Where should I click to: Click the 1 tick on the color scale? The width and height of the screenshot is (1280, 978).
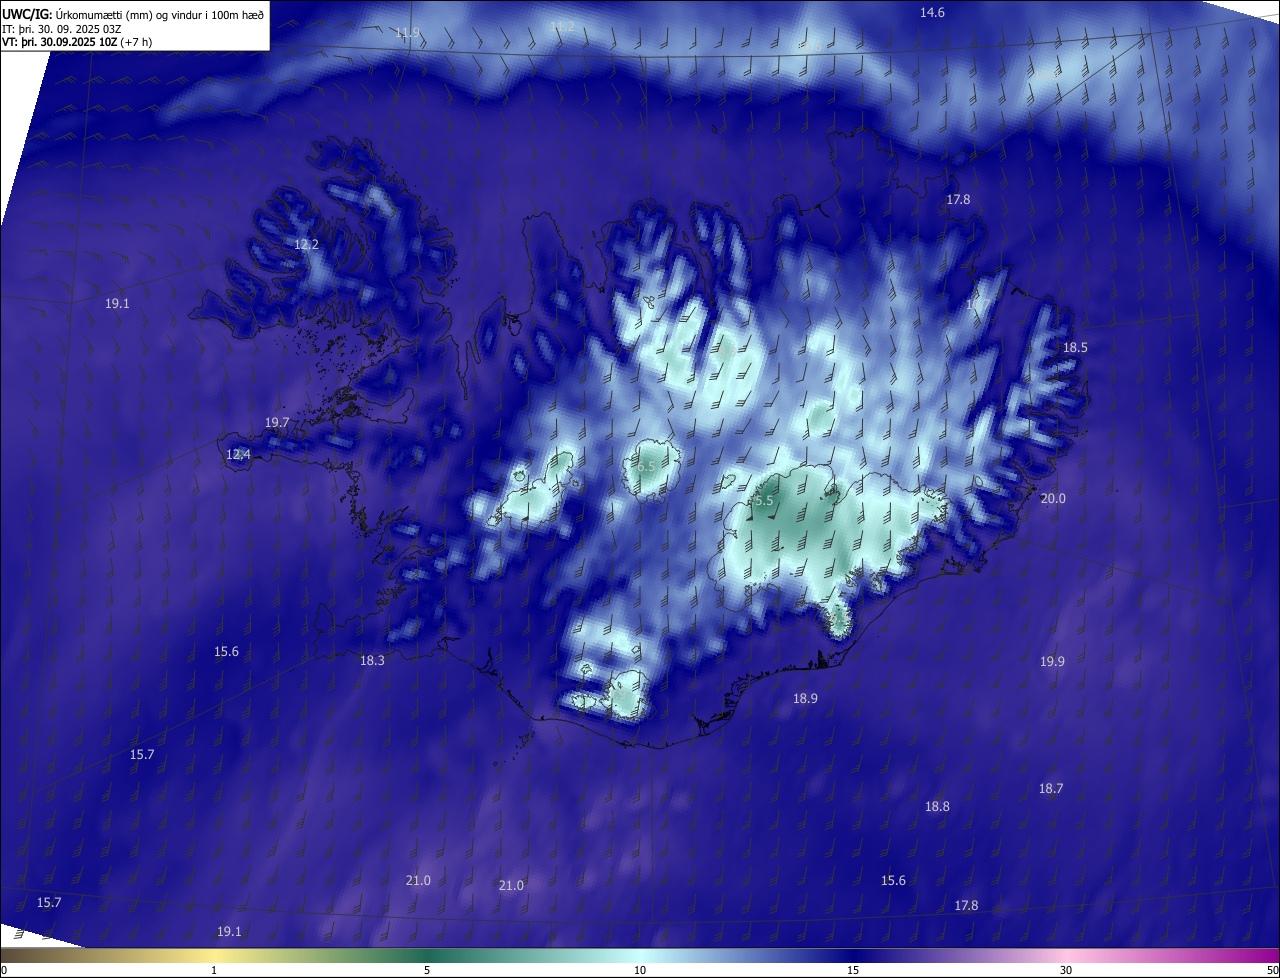pyautogui.click(x=214, y=970)
